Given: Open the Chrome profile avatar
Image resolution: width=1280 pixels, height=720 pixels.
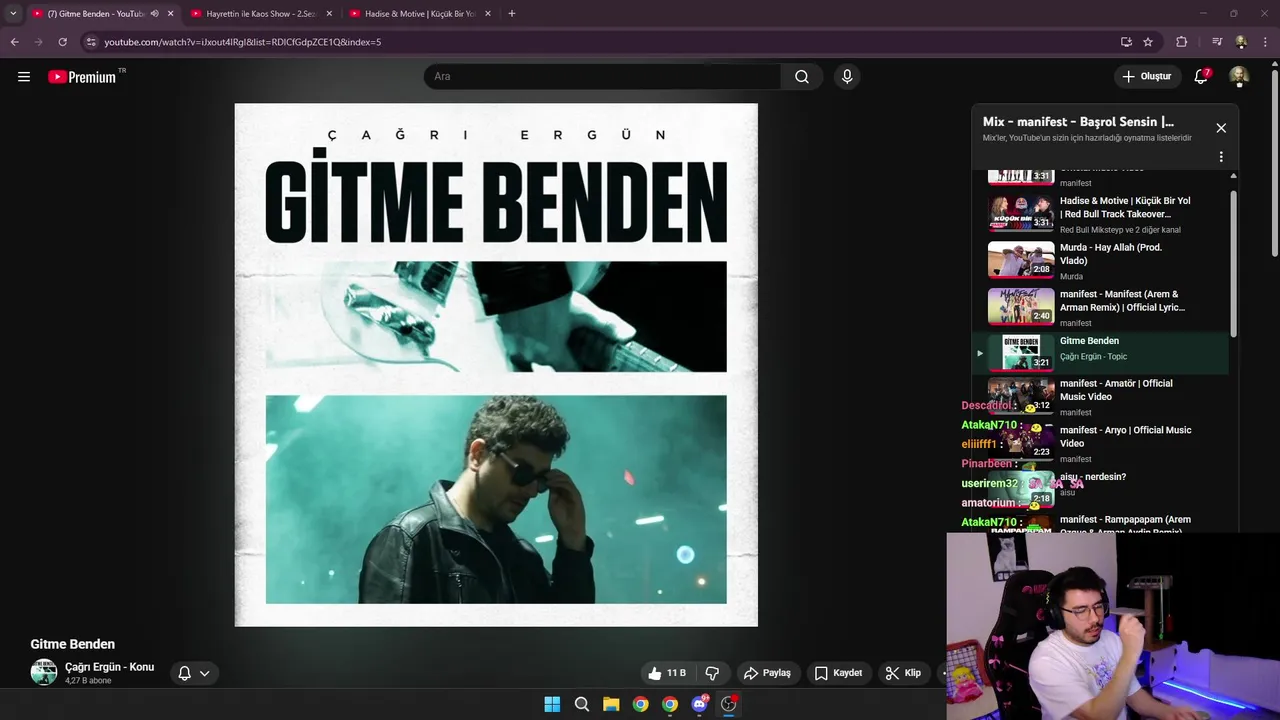Looking at the screenshot, I should [1241, 42].
